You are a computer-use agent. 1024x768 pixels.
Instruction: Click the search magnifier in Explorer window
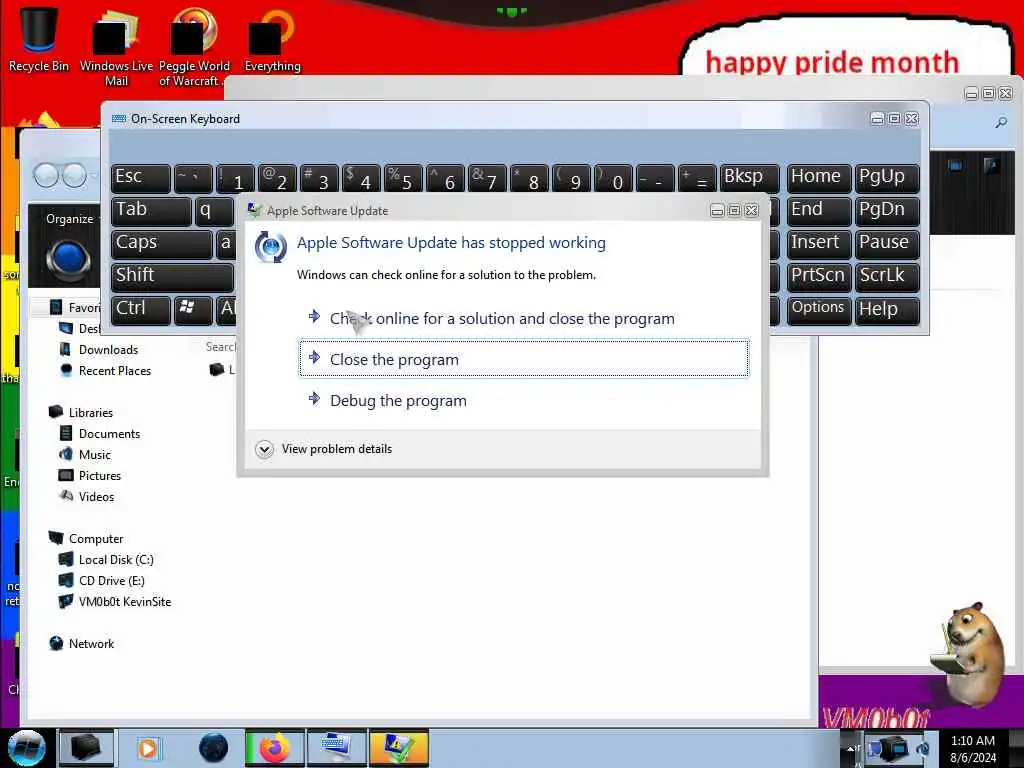1000,122
